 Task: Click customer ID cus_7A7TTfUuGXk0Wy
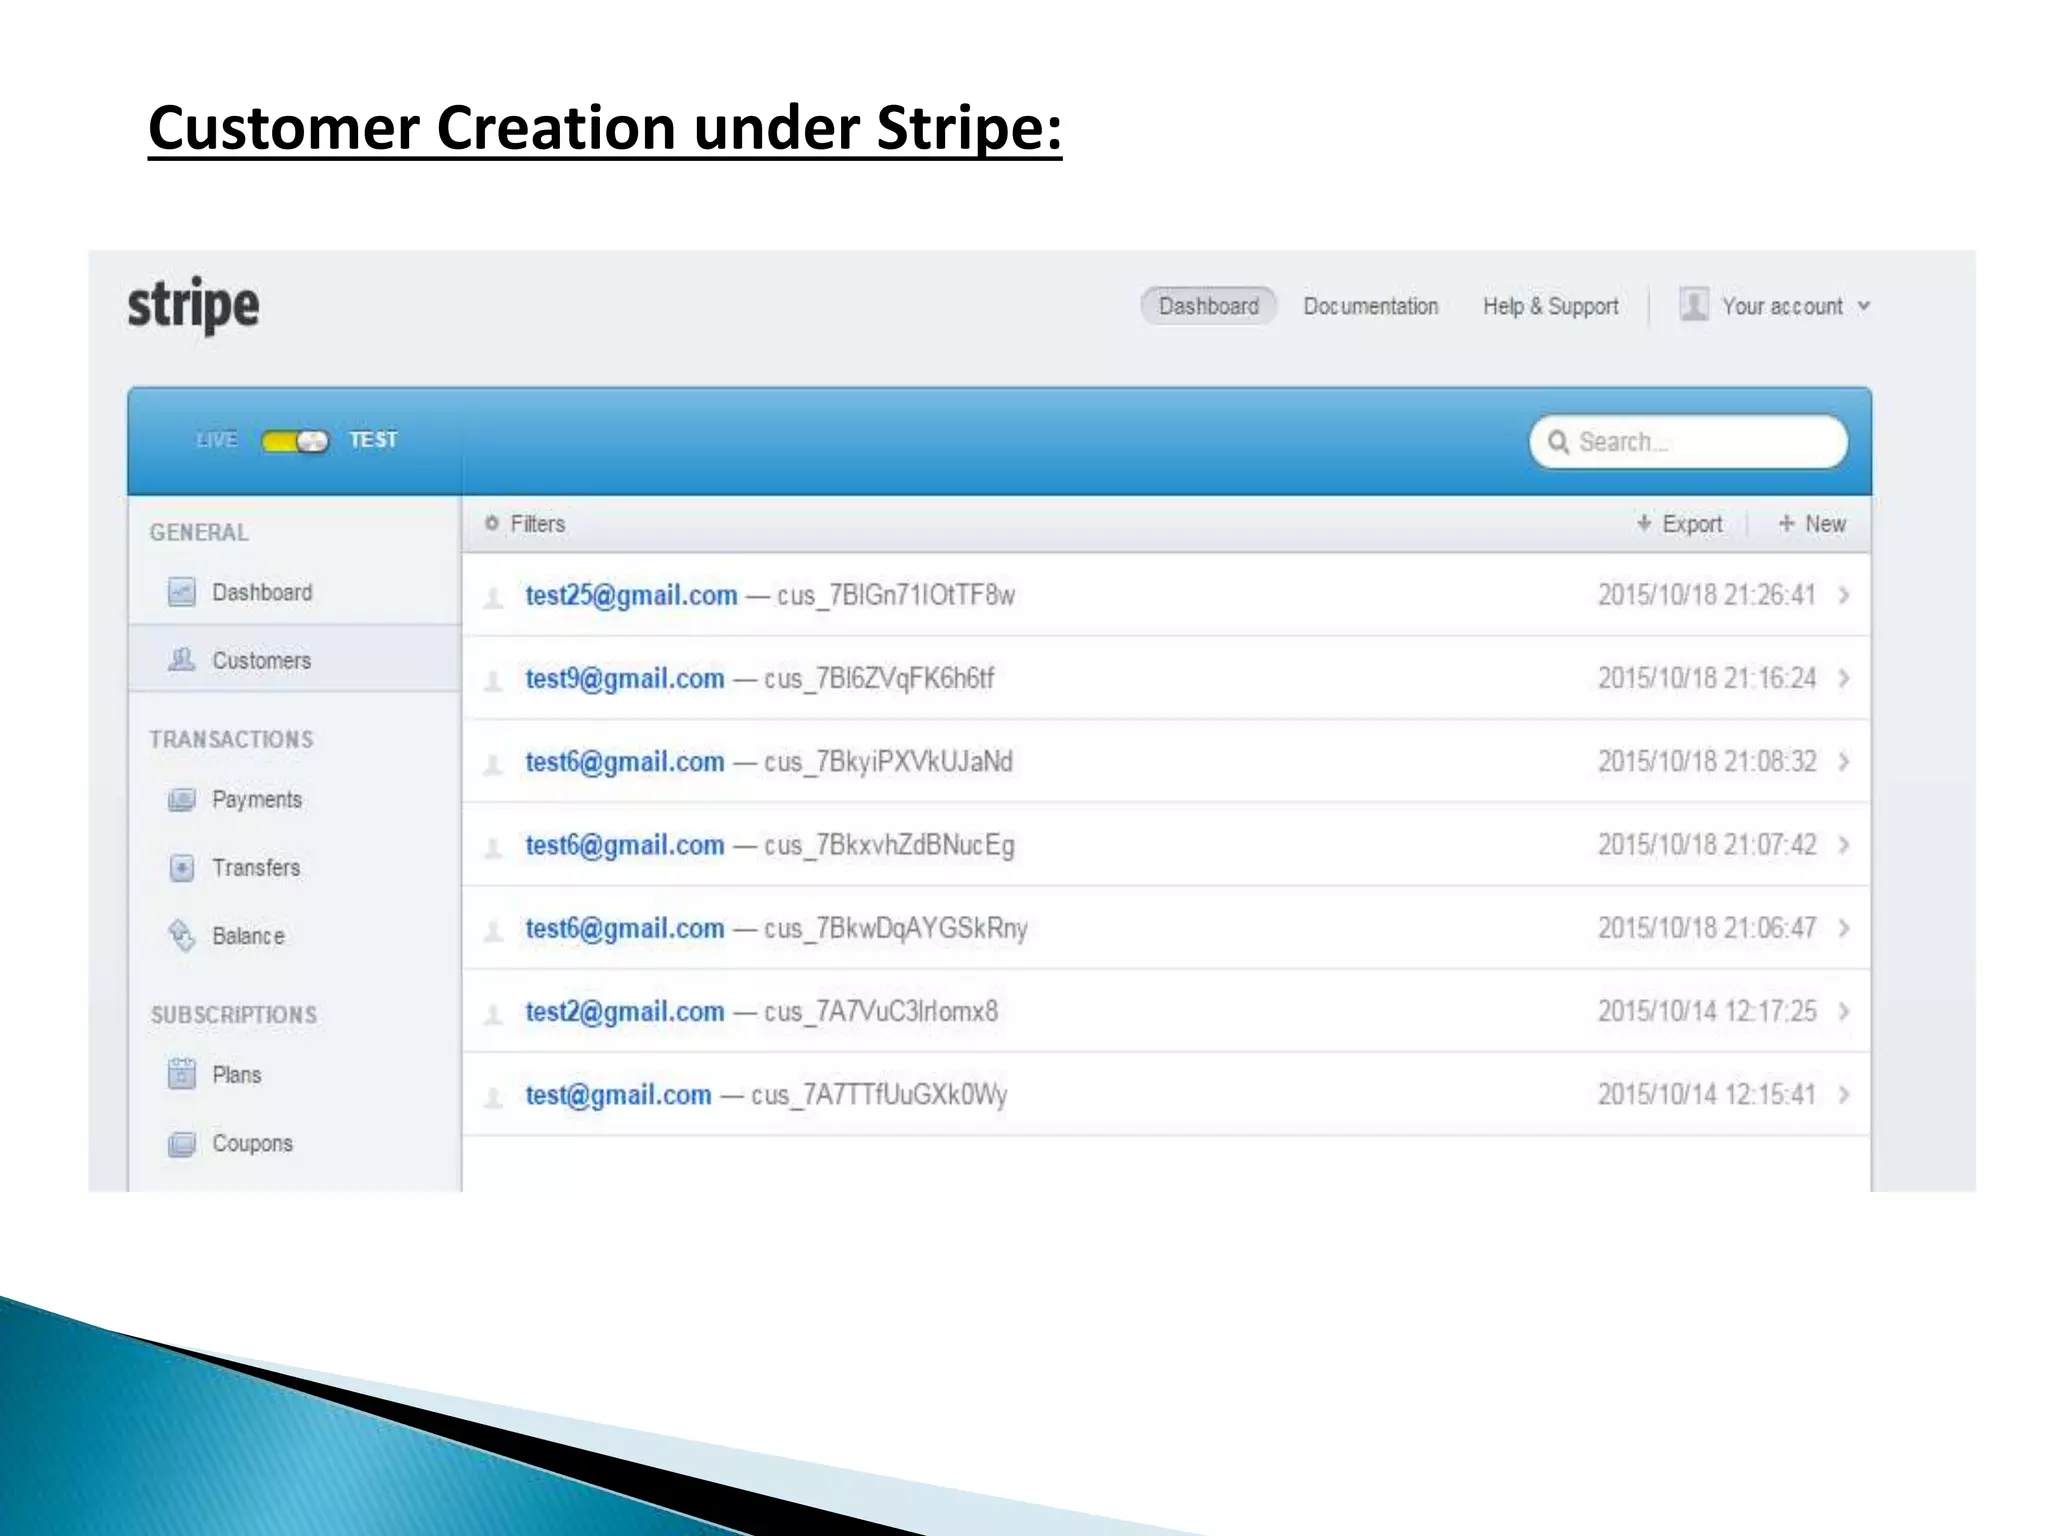click(x=879, y=1095)
